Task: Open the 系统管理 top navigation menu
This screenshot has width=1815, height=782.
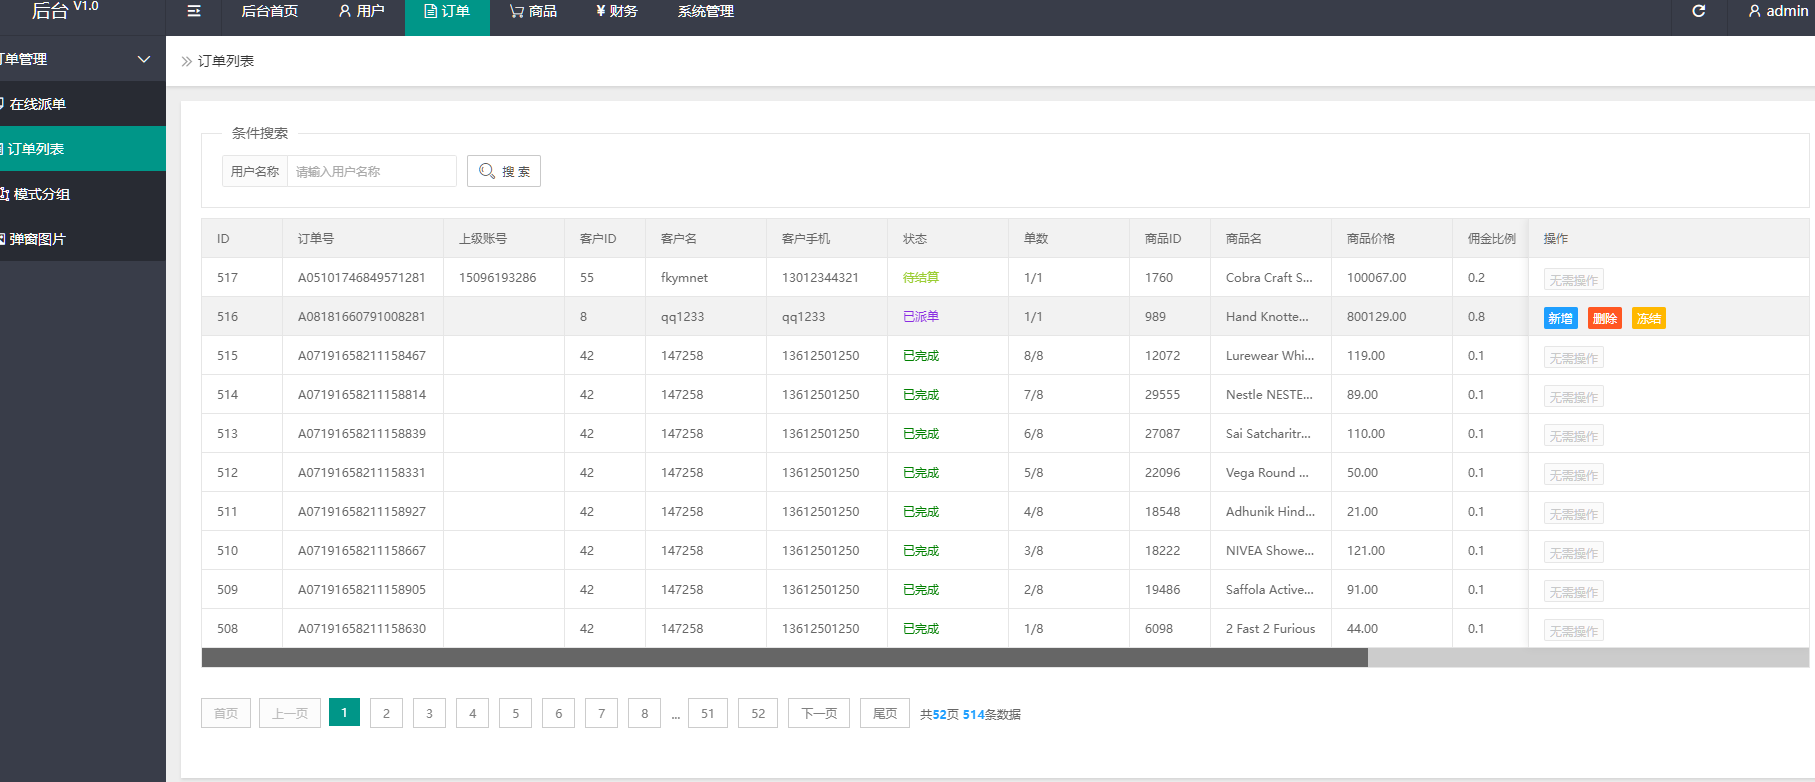Action: [x=705, y=11]
